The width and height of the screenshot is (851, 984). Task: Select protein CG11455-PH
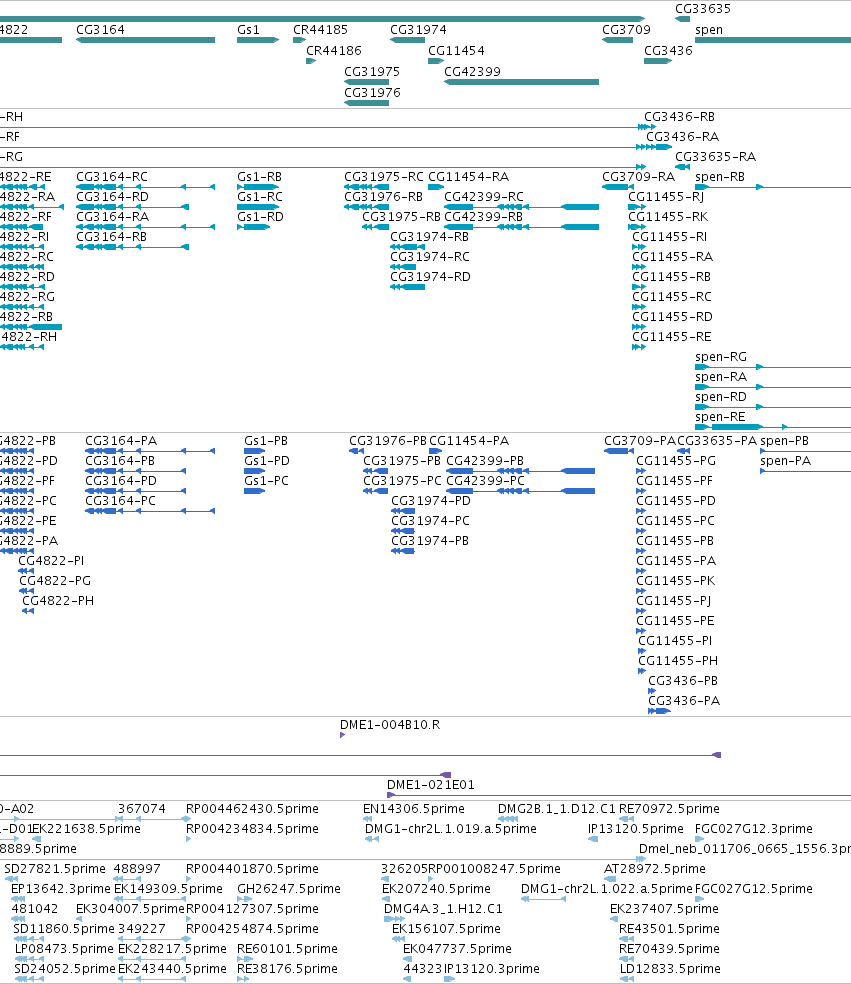[x=678, y=661]
